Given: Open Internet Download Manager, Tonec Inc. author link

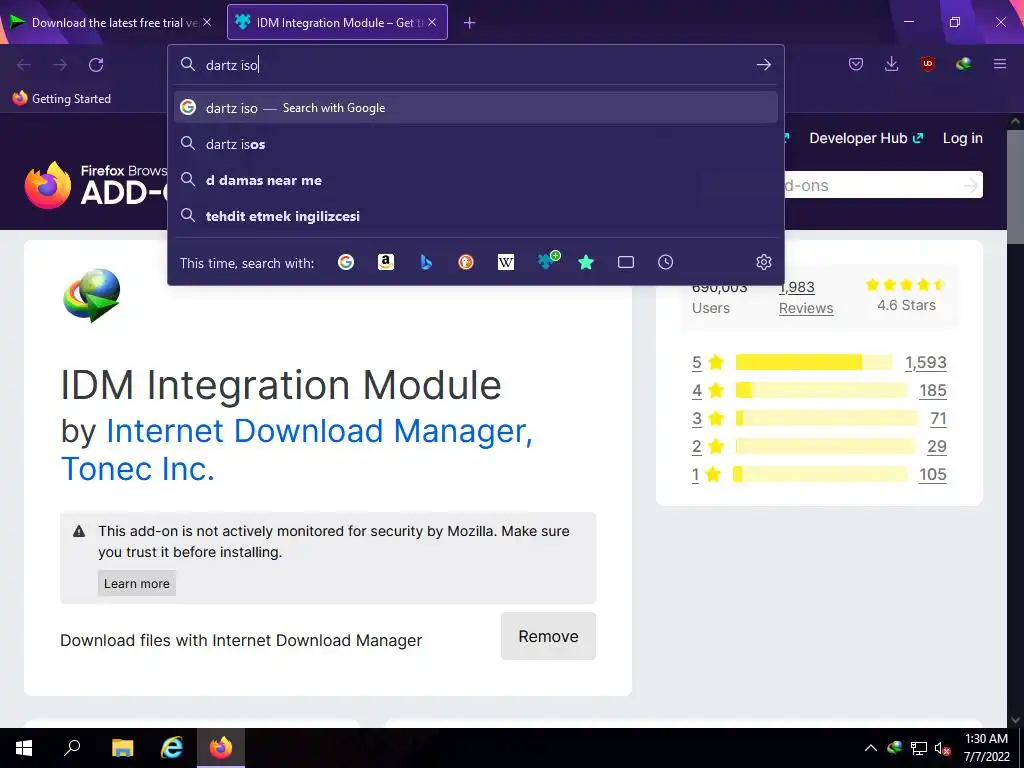Looking at the screenshot, I should tap(297, 449).
